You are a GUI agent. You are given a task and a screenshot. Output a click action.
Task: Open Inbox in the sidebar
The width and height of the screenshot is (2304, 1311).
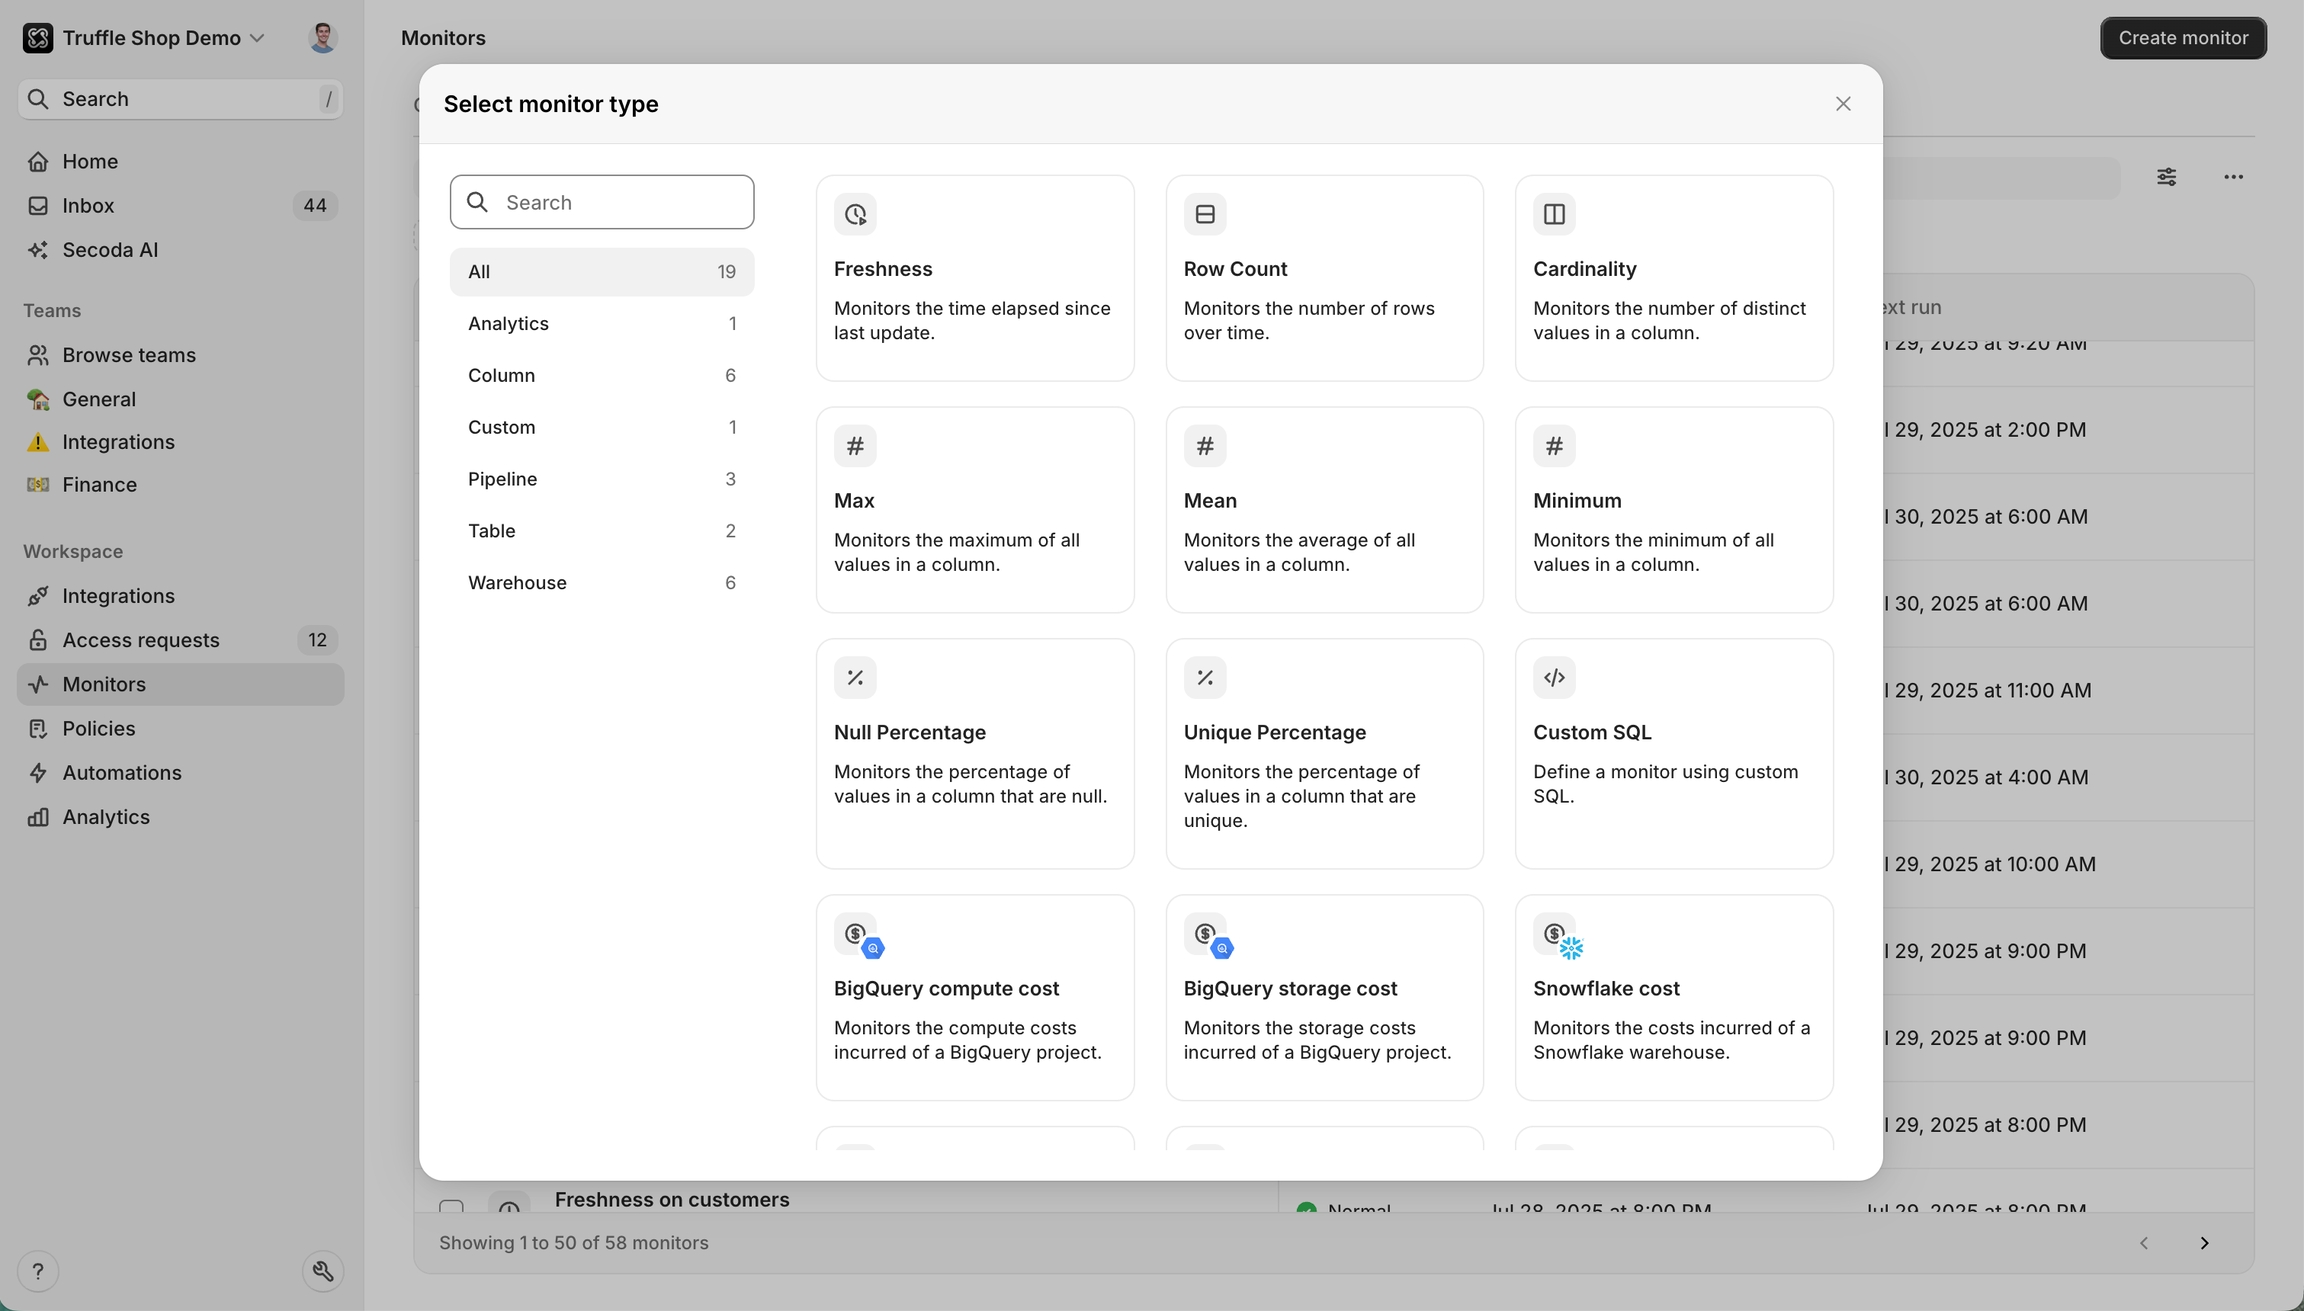[x=88, y=206]
